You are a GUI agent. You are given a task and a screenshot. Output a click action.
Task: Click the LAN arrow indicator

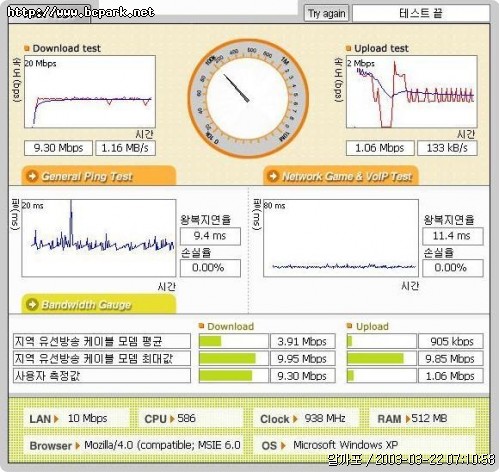point(56,419)
